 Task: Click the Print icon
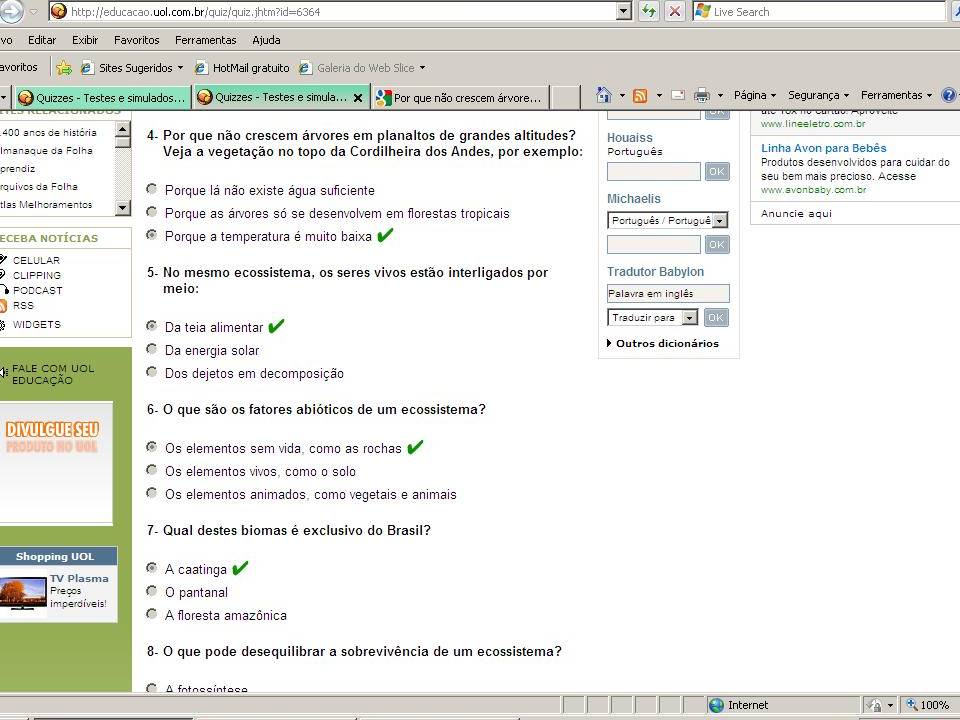coord(702,95)
